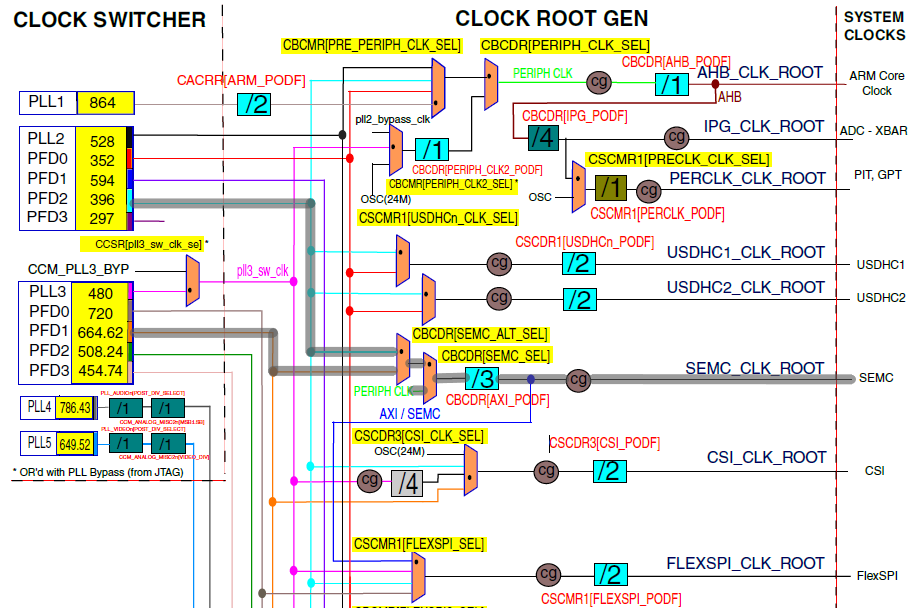Screen dimensions: 921x608
Task: Click the cg gate before the grey /4 divider
Action: 370,481
